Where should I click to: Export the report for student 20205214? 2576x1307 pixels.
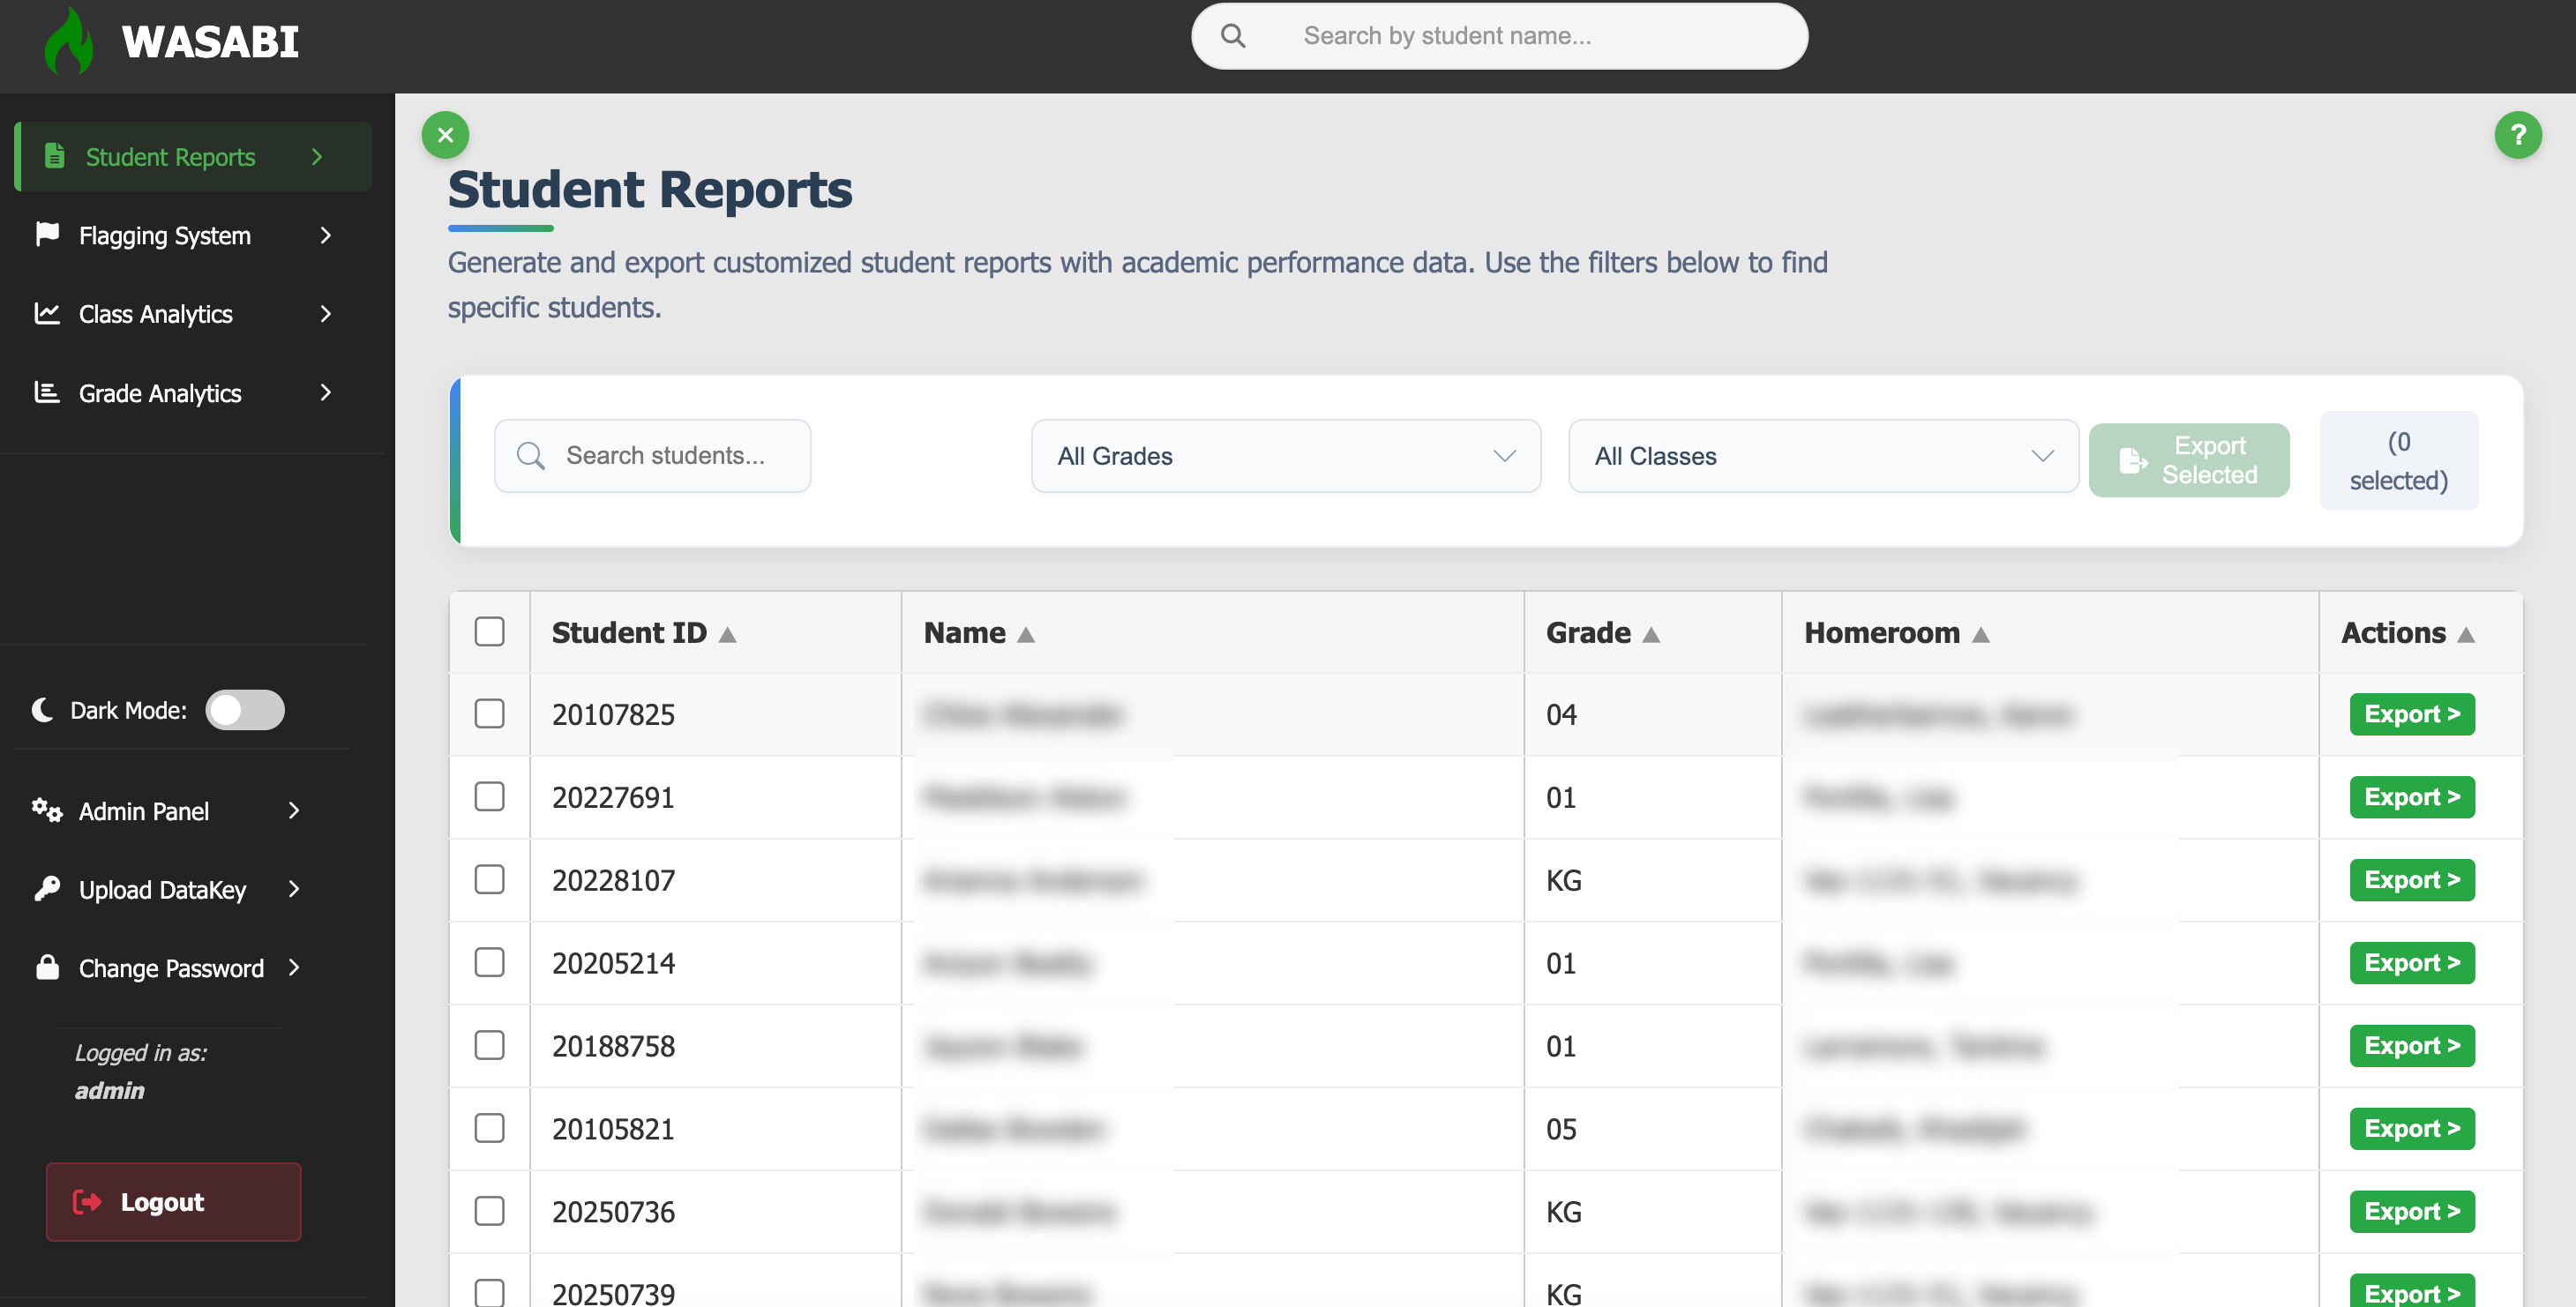tap(2411, 963)
